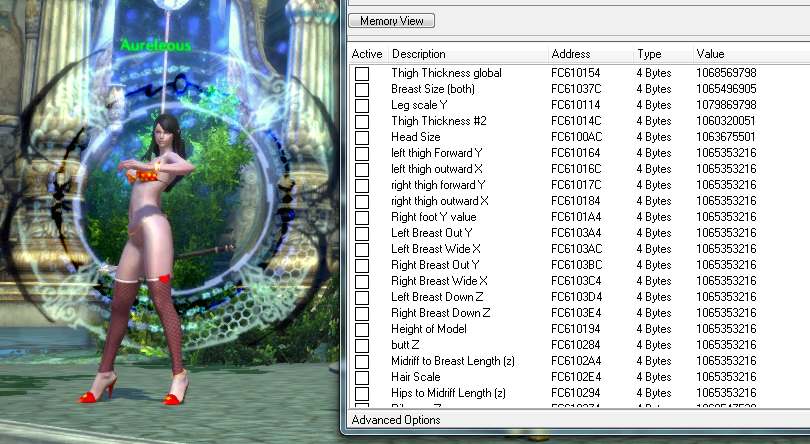
Task: Enable Thigh Thickness global checkbox
Action: point(361,74)
